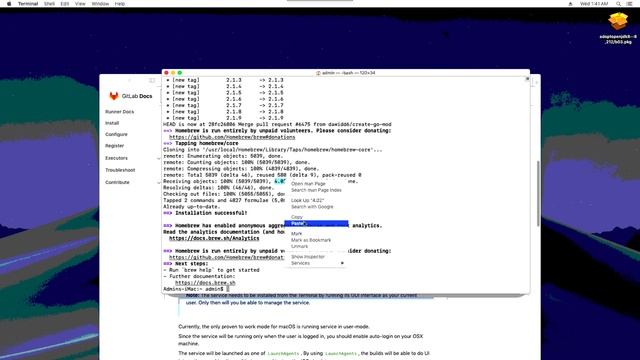Open the adoptopenjdk pkg desktop file
Viewport: 640px width, 360px height.
tap(618, 28)
